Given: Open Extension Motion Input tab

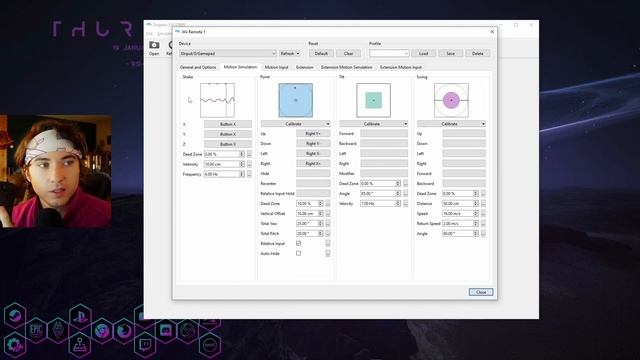Looking at the screenshot, I should (x=401, y=67).
